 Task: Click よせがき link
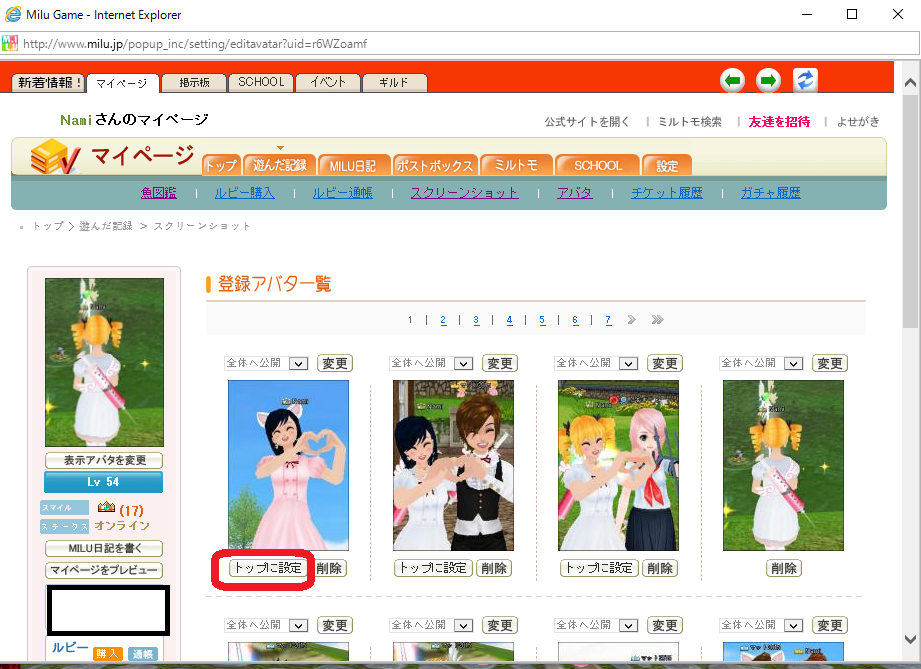858,122
